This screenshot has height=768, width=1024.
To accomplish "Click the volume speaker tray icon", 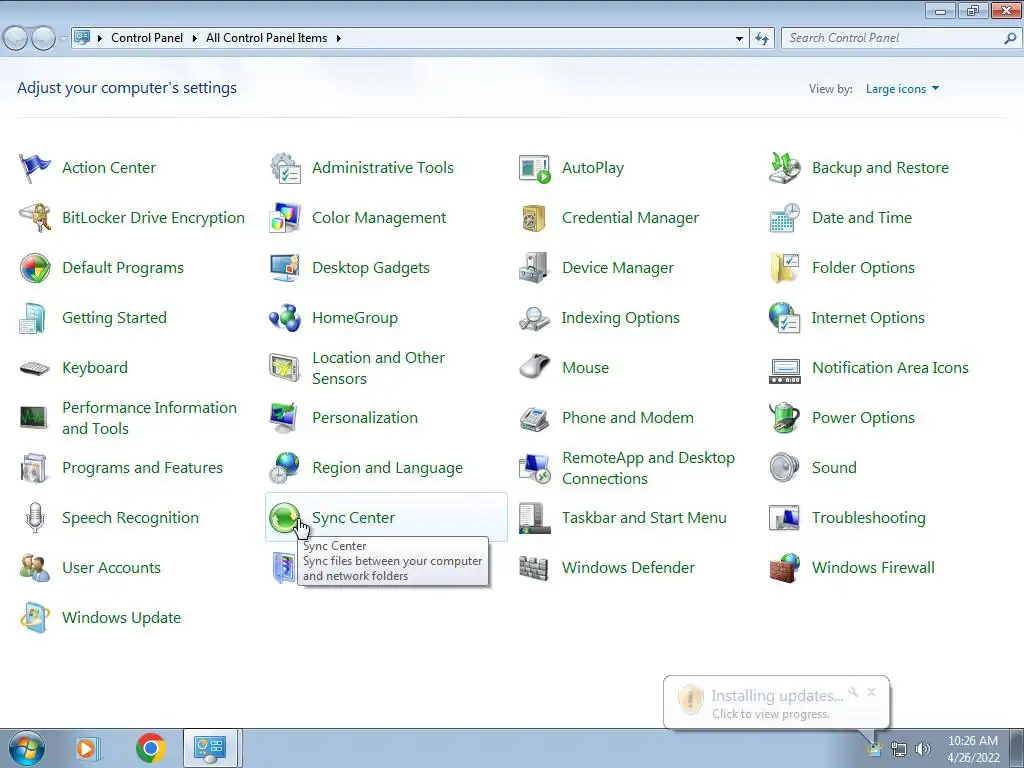I will pos(923,749).
